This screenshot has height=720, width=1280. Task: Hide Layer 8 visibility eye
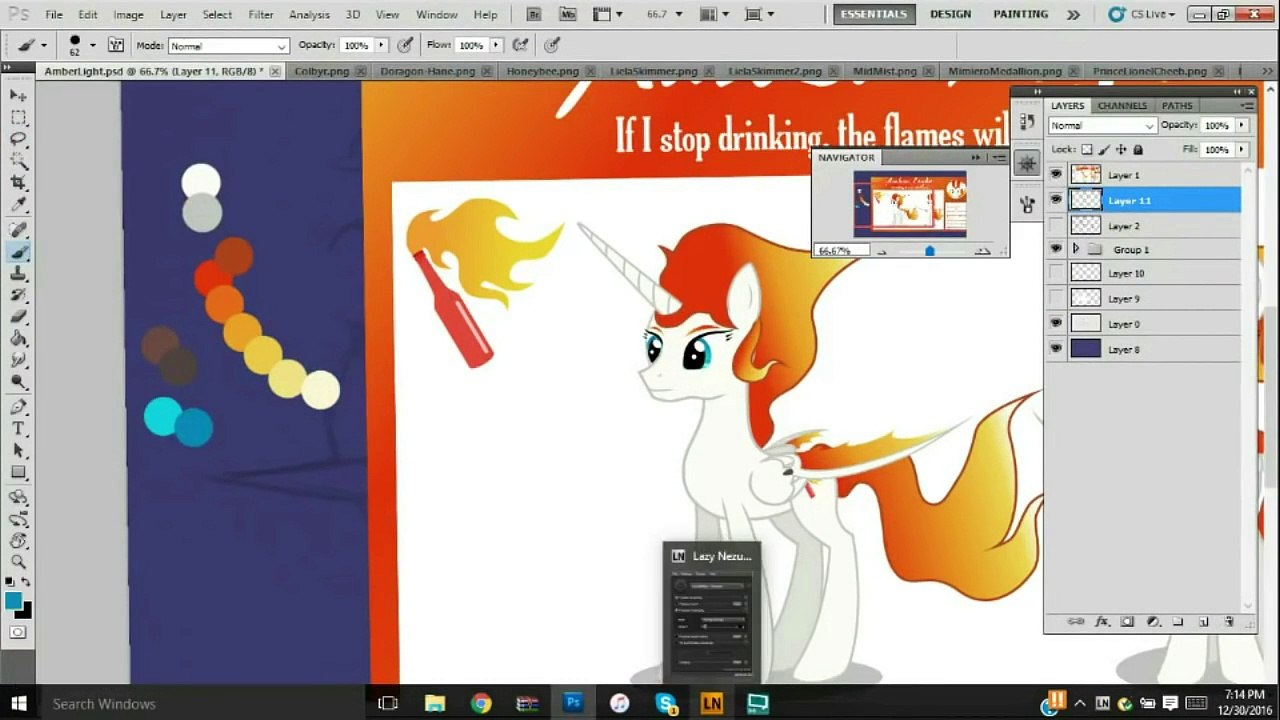pos(1056,349)
